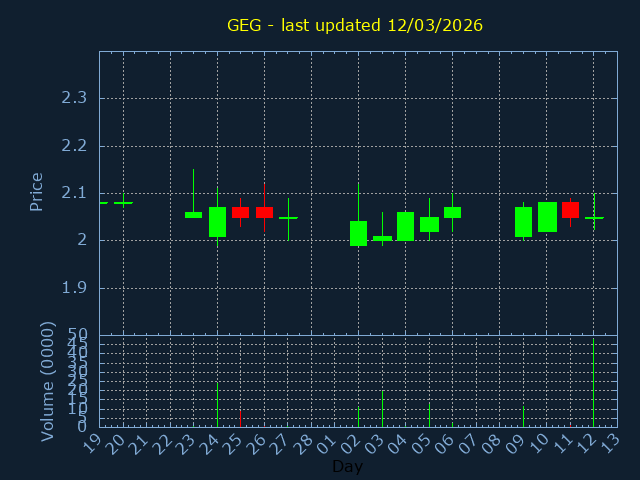Click the 'Day' x-axis label
The width and height of the screenshot is (640, 480).
coord(347,467)
